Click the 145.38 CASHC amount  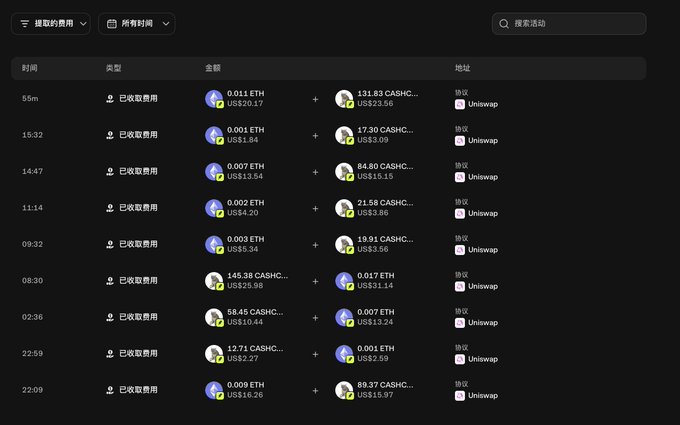pos(257,275)
